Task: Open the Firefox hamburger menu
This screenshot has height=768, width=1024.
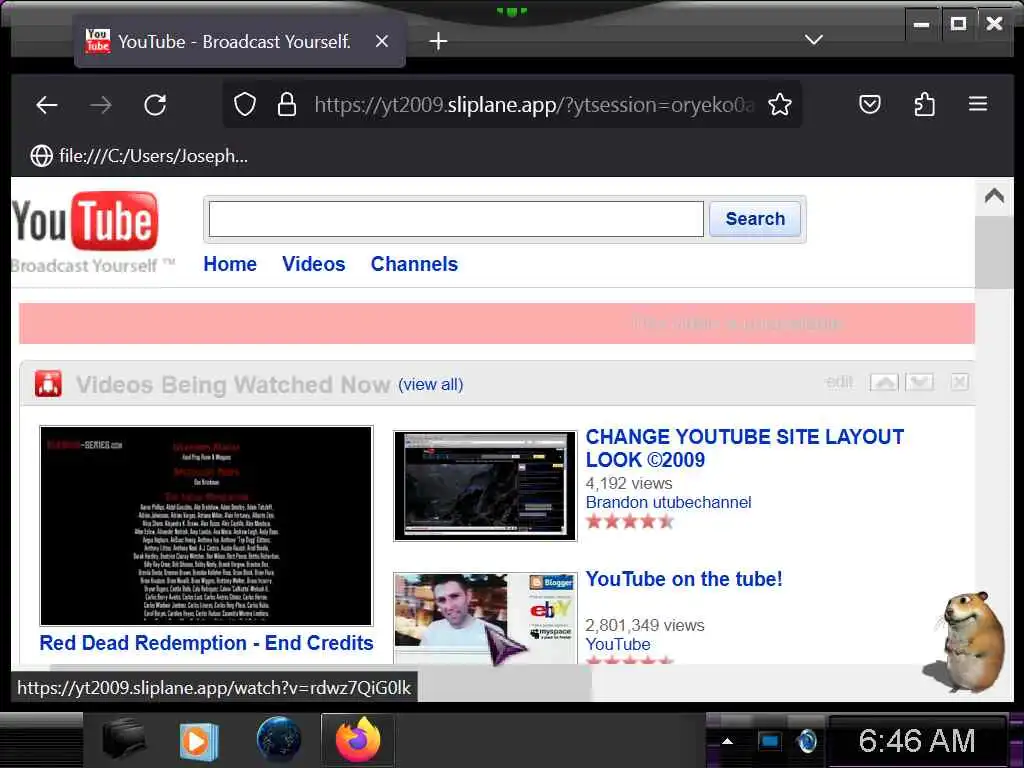Action: [978, 104]
